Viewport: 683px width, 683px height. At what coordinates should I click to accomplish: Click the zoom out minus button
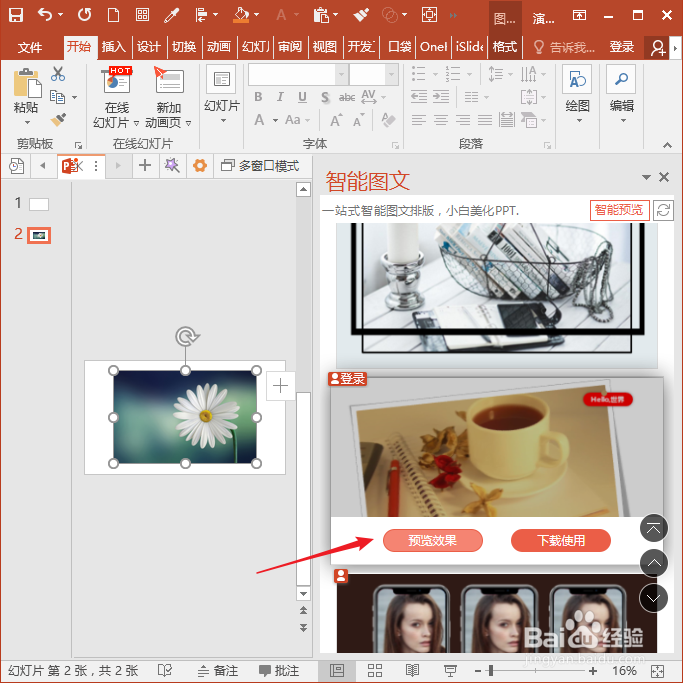[x=478, y=671]
